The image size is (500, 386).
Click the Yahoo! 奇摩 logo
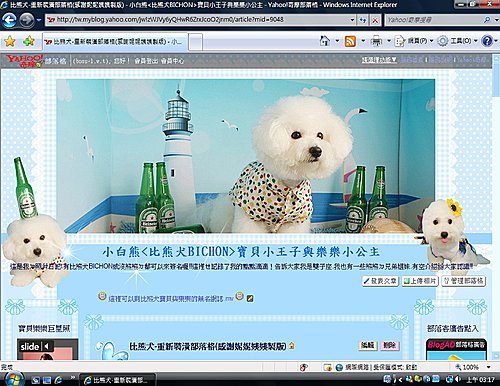pyautogui.click(x=25, y=60)
